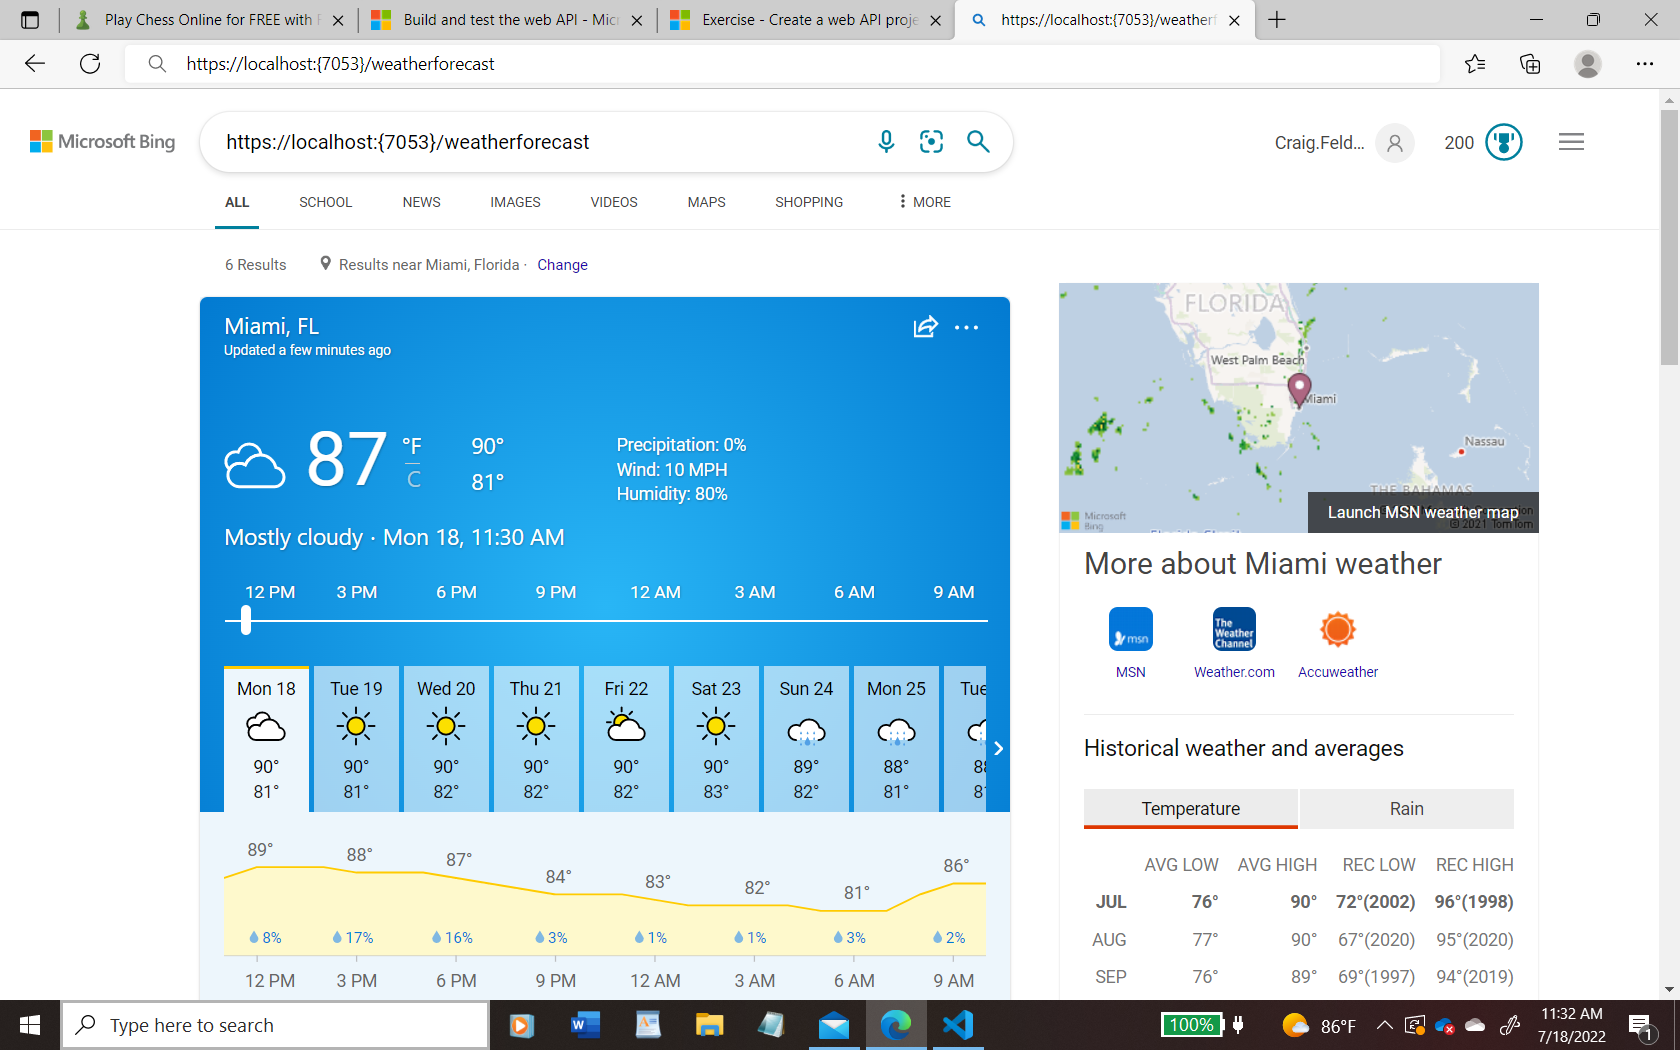This screenshot has height=1050, width=1680.
Task: Open weather card more options ellipsis
Action: click(967, 327)
